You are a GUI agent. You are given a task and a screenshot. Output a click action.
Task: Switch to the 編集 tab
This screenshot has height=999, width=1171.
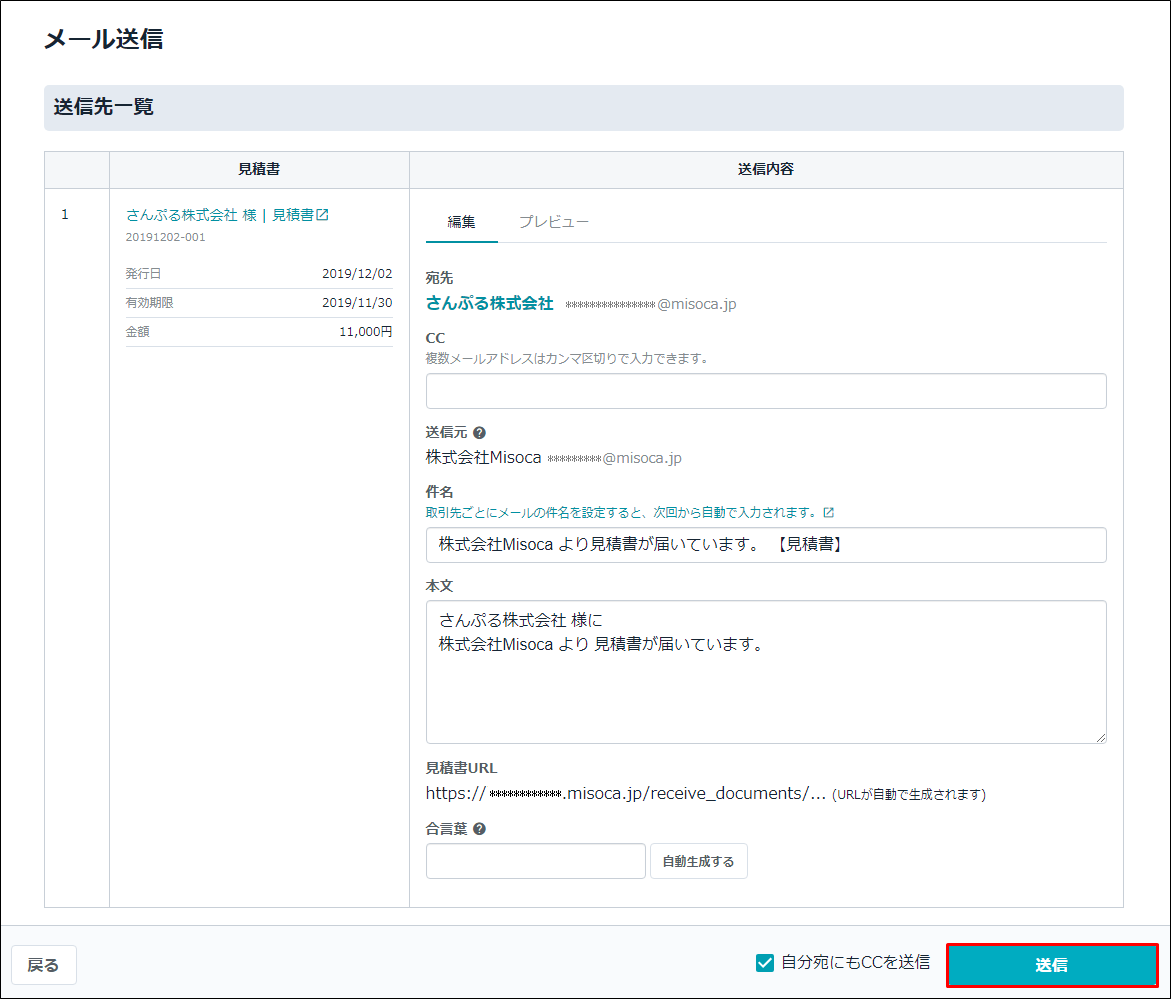(461, 222)
